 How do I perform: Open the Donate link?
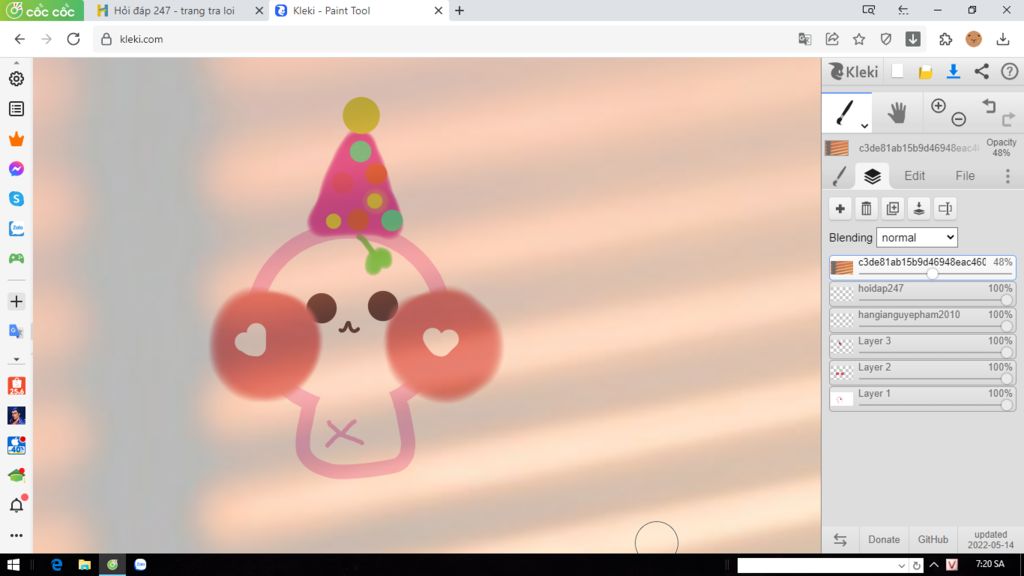[x=884, y=539]
